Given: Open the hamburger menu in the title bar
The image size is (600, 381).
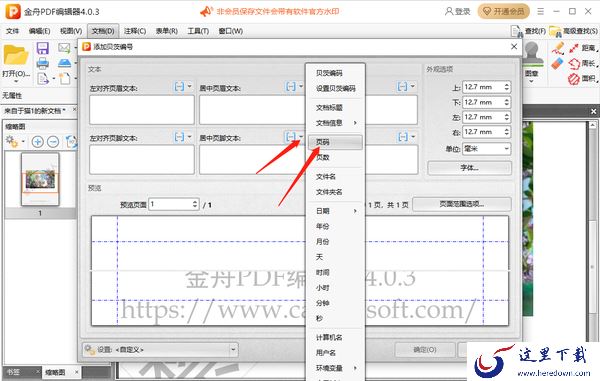Looking at the screenshot, I should click(x=540, y=11).
